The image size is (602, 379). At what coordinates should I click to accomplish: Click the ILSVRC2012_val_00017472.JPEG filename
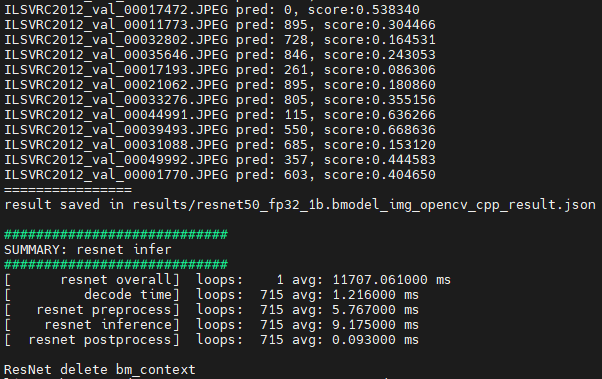116,10
